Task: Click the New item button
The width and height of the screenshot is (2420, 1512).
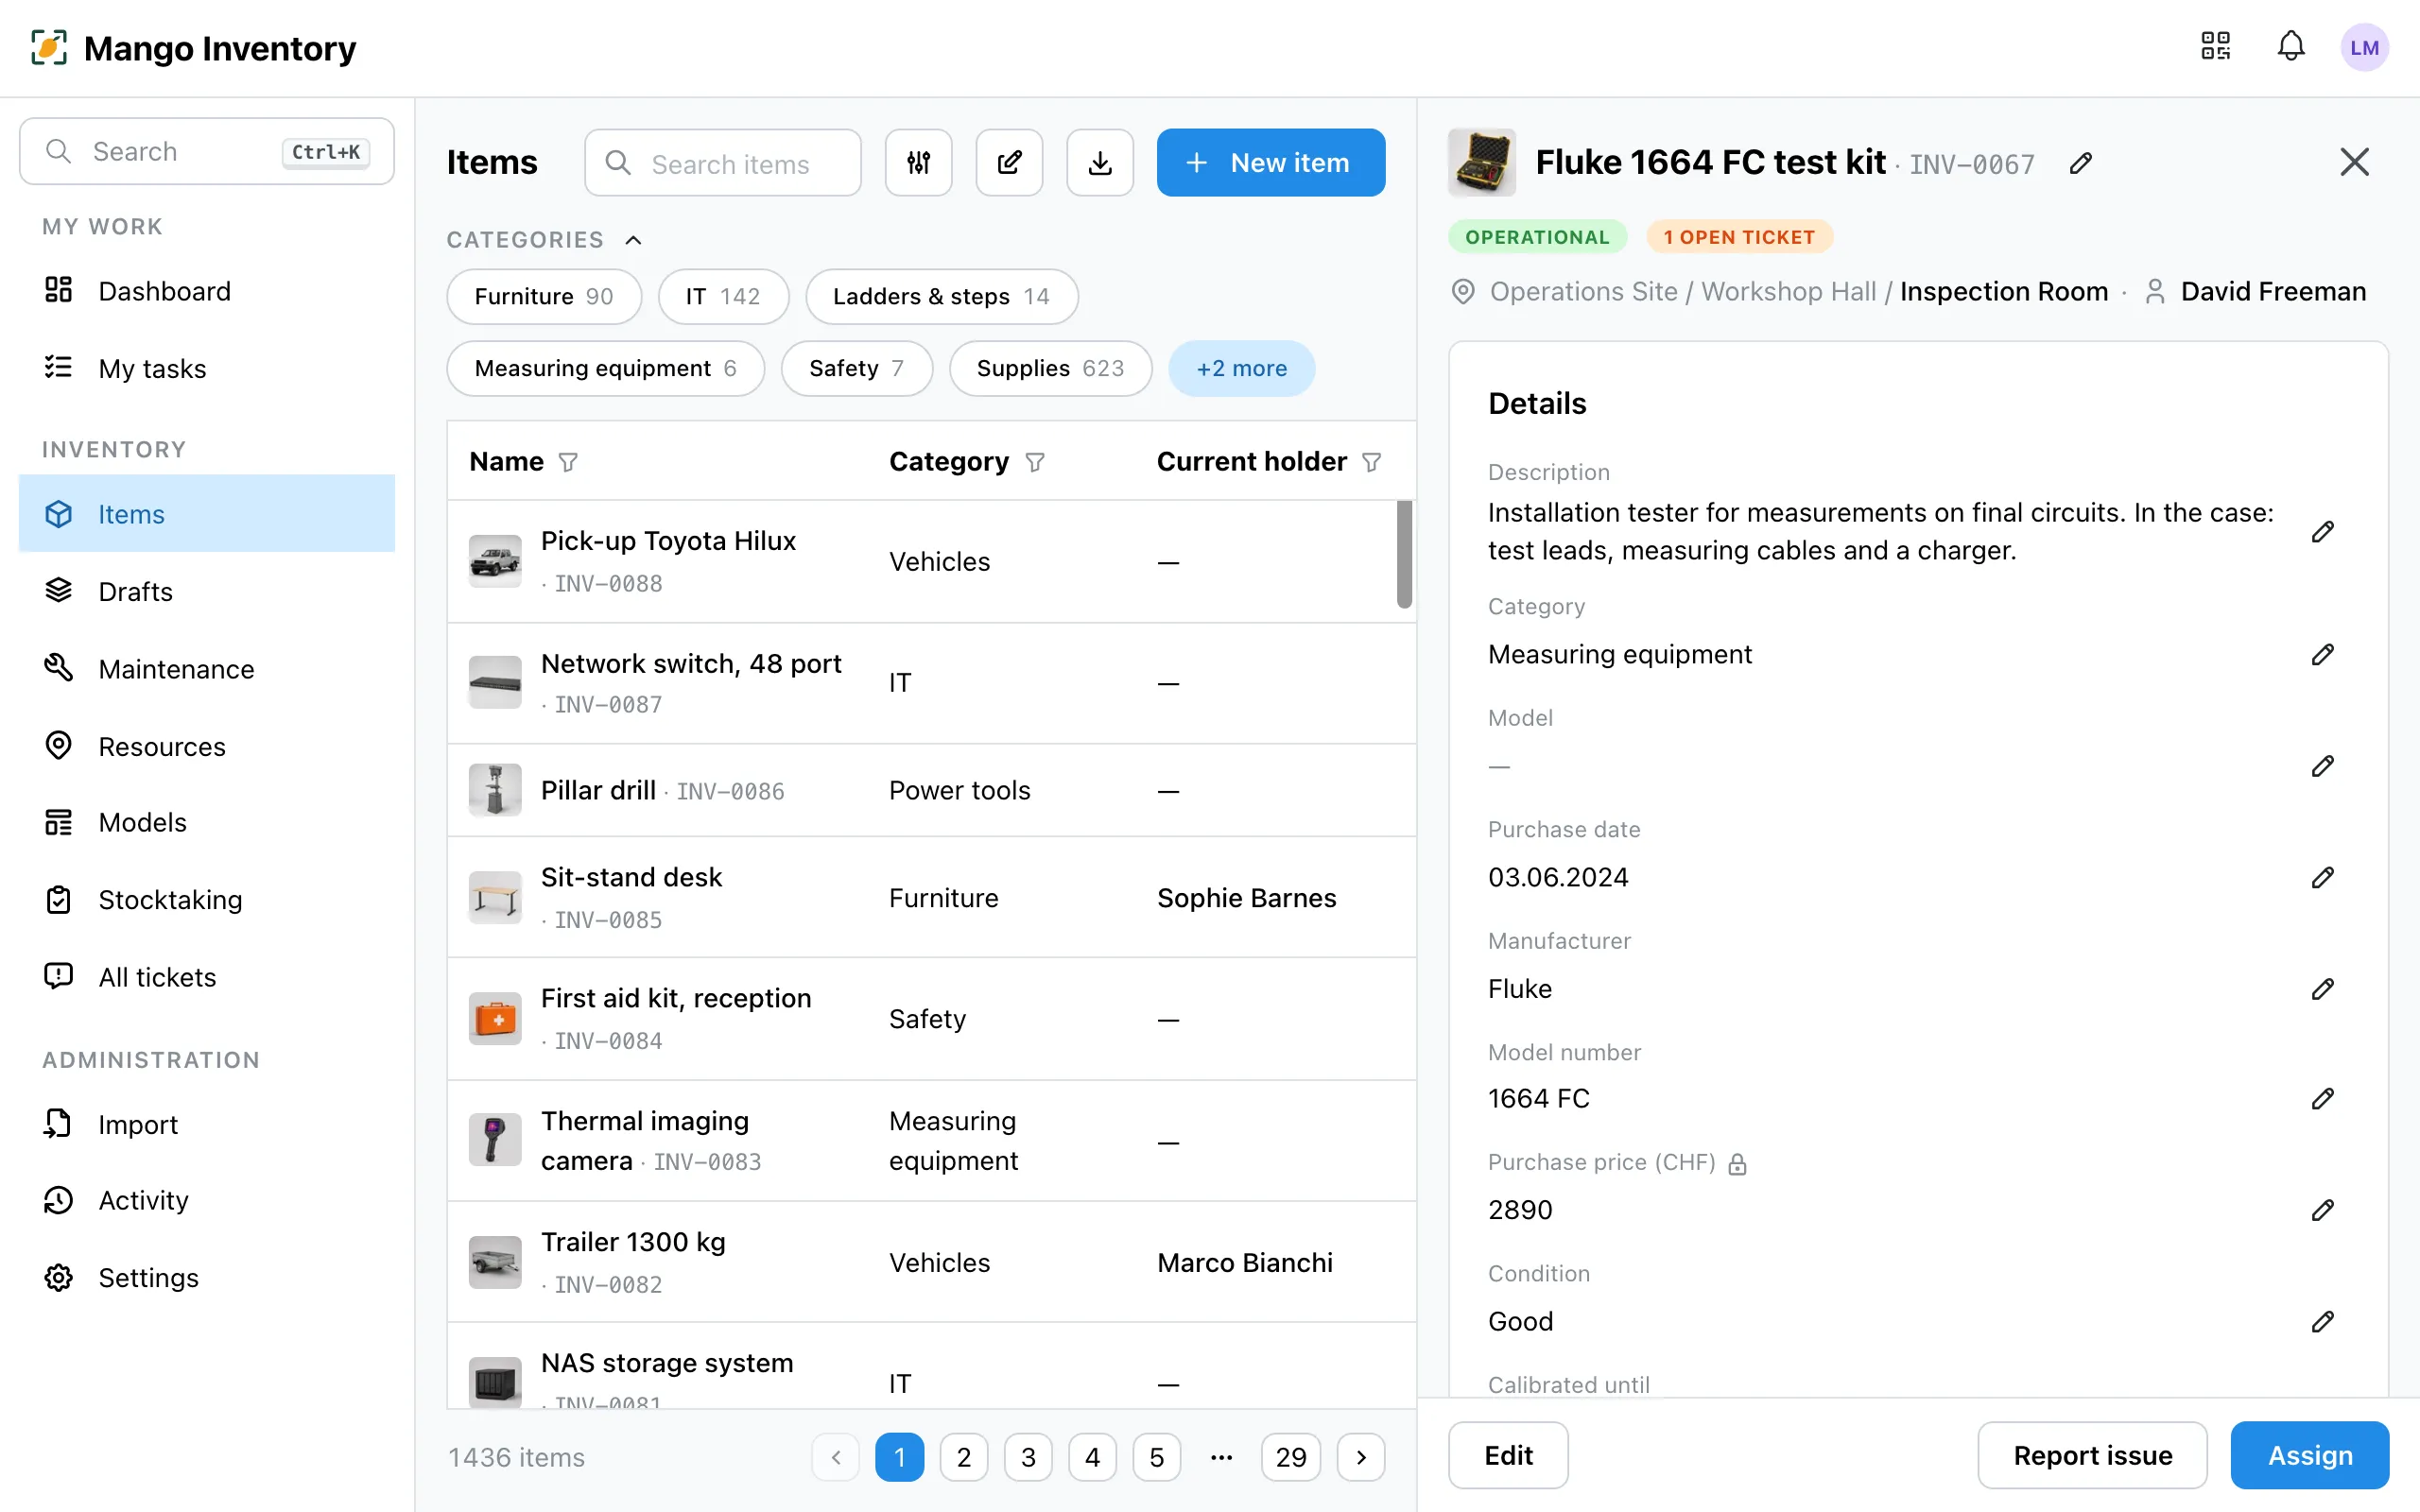Action: pyautogui.click(x=1270, y=162)
